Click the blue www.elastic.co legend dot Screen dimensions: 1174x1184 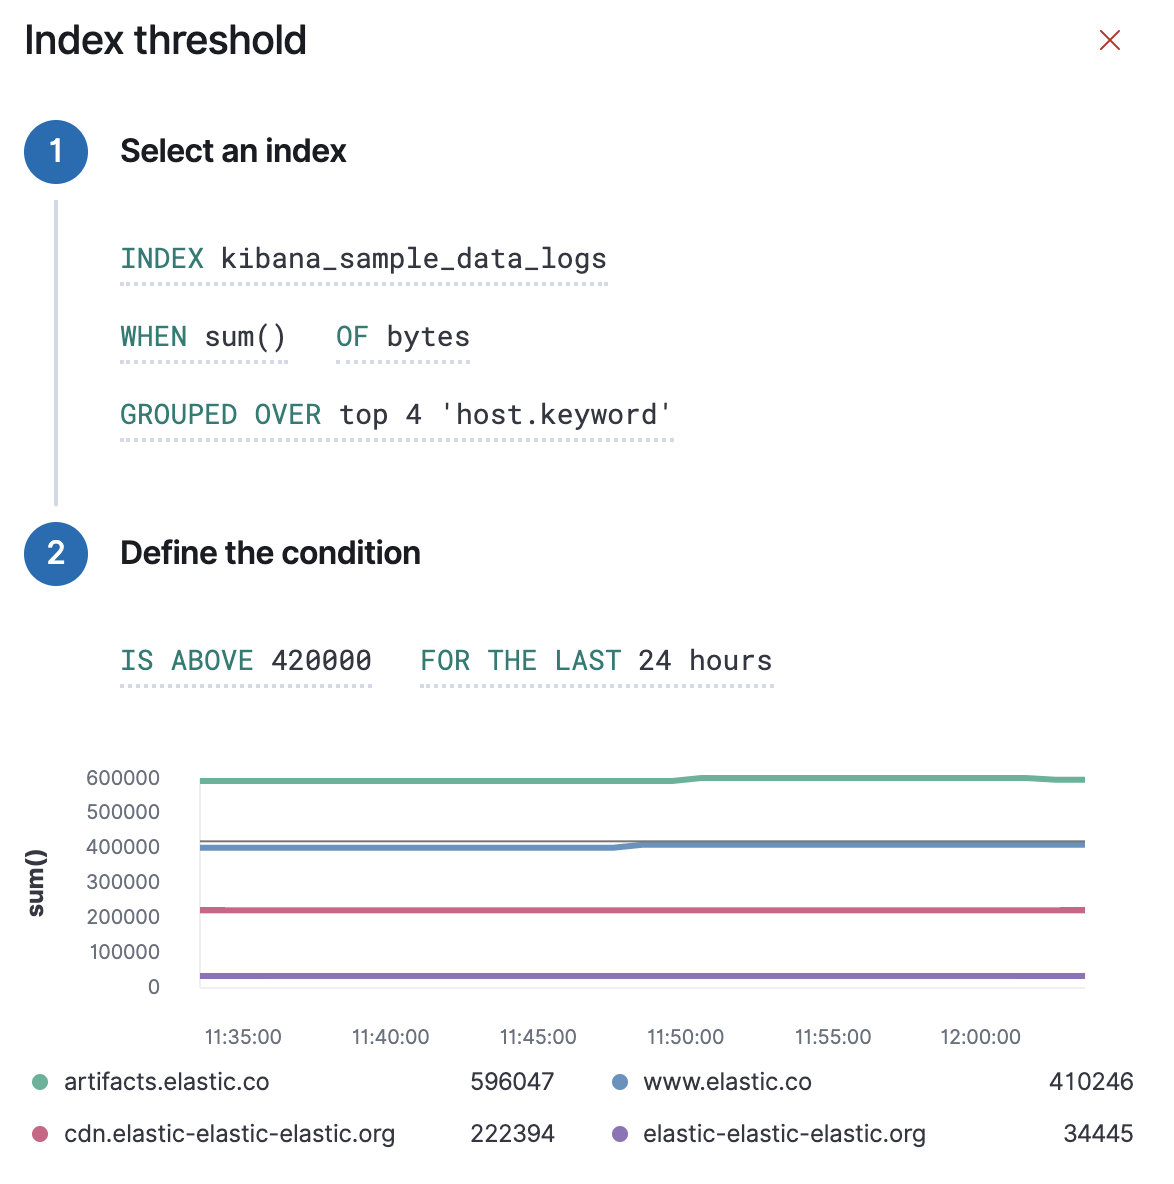[620, 1082]
